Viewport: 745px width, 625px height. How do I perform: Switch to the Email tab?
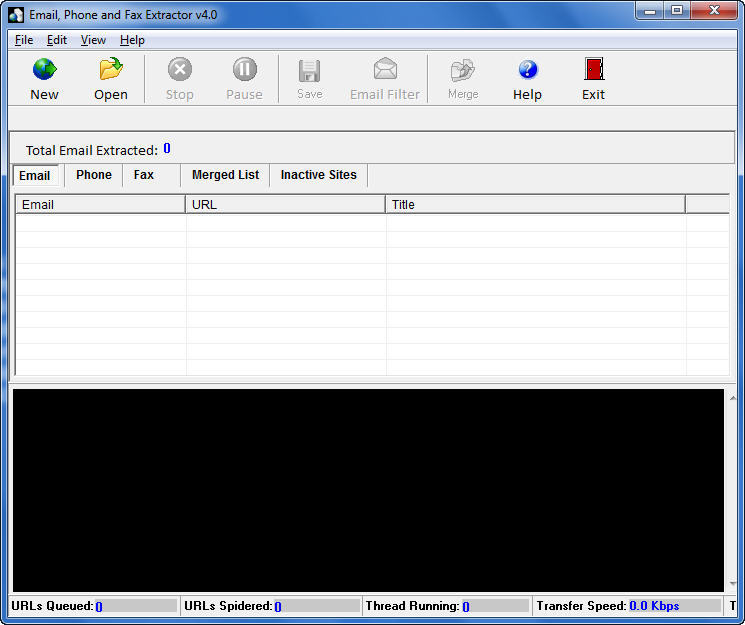pos(35,175)
